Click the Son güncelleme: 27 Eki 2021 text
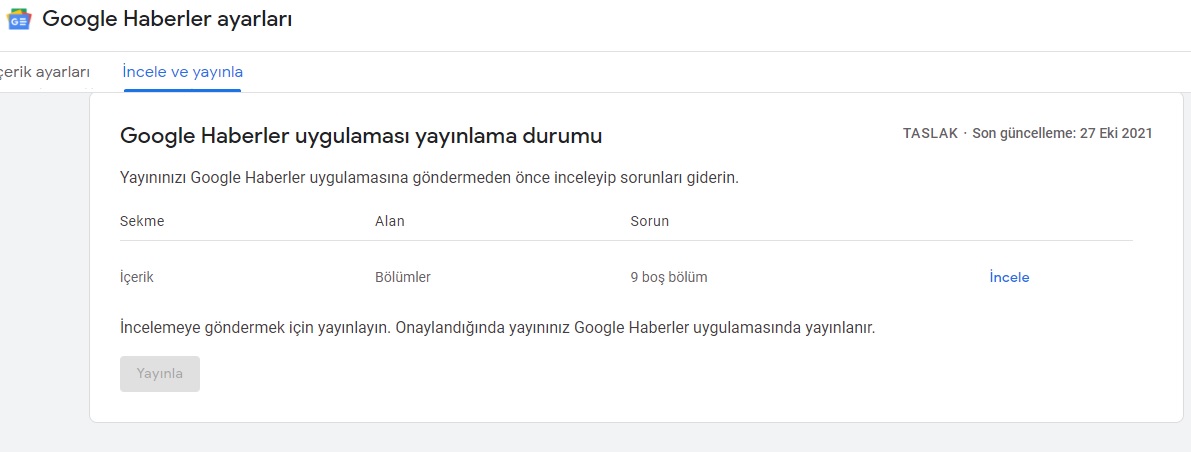Image resolution: width=1191 pixels, height=452 pixels. coord(1063,134)
